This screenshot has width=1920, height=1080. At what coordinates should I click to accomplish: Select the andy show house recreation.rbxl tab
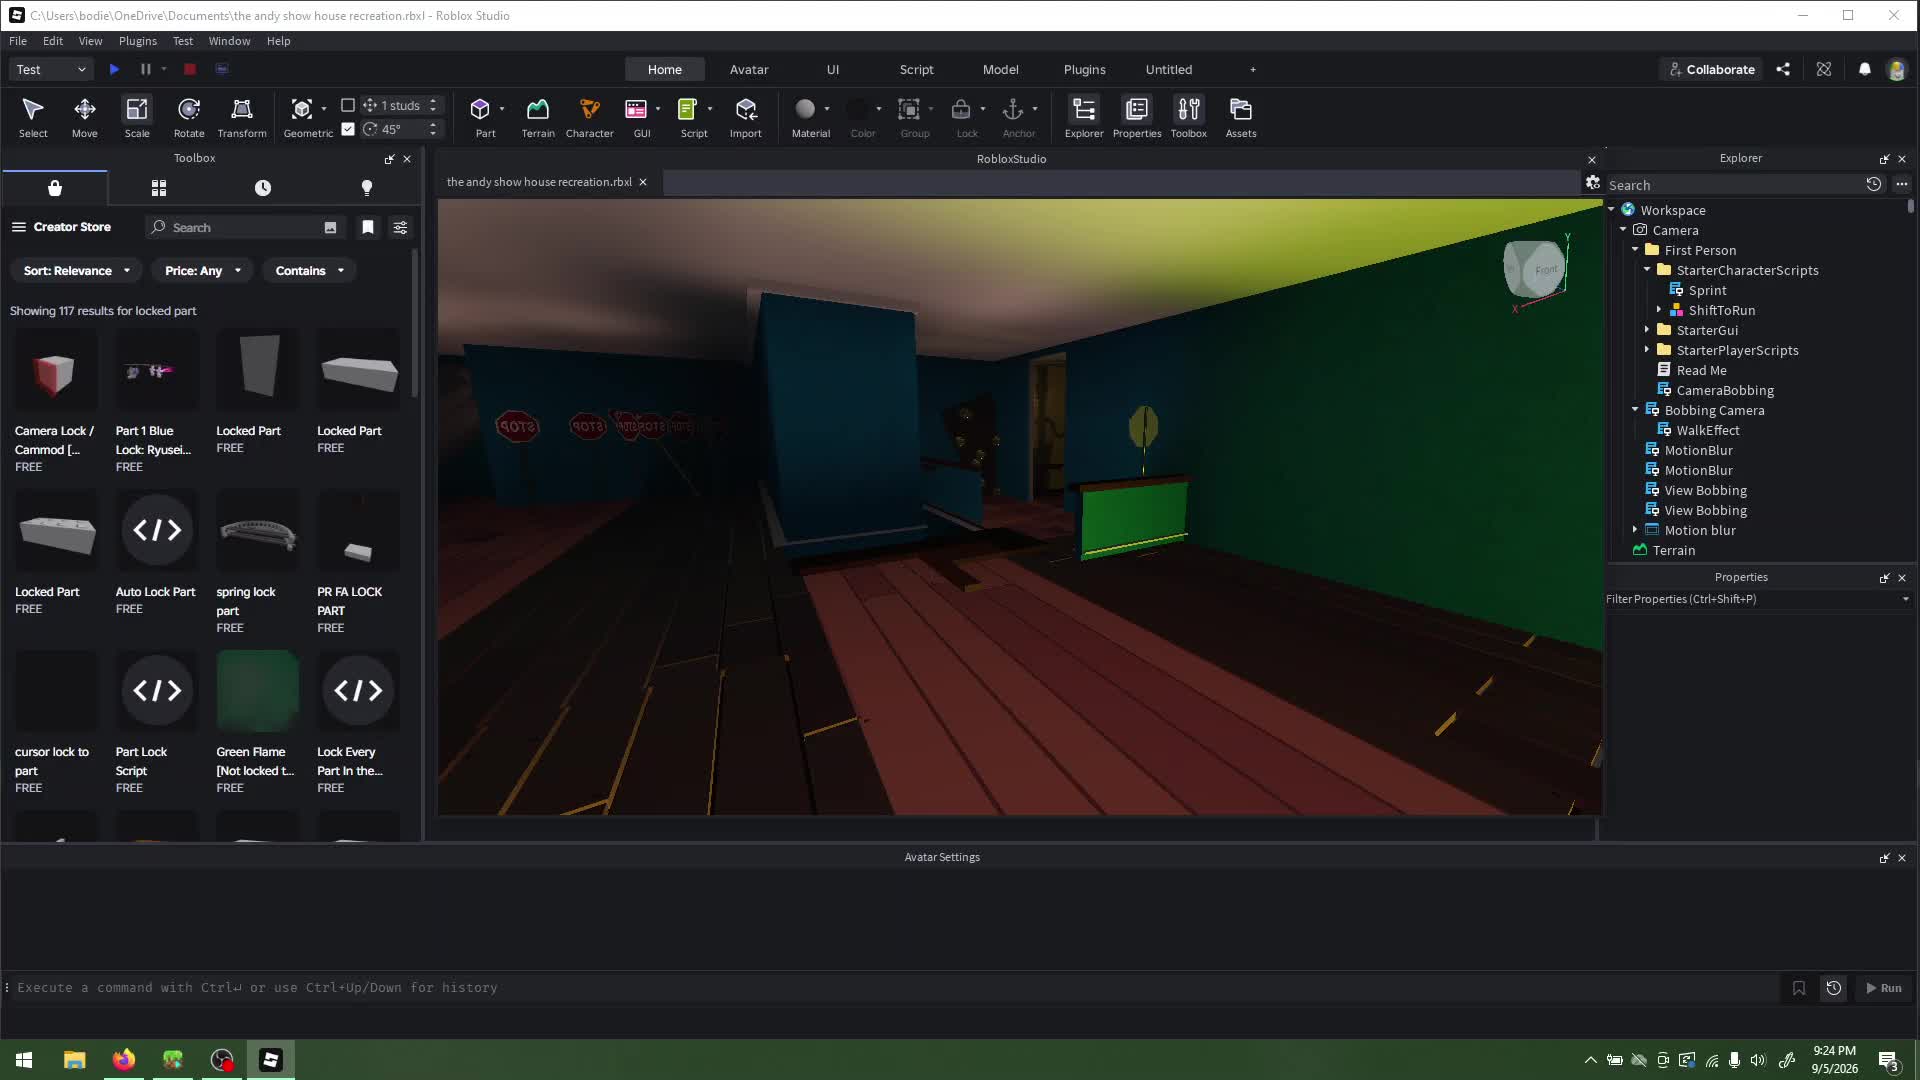point(539,182)
